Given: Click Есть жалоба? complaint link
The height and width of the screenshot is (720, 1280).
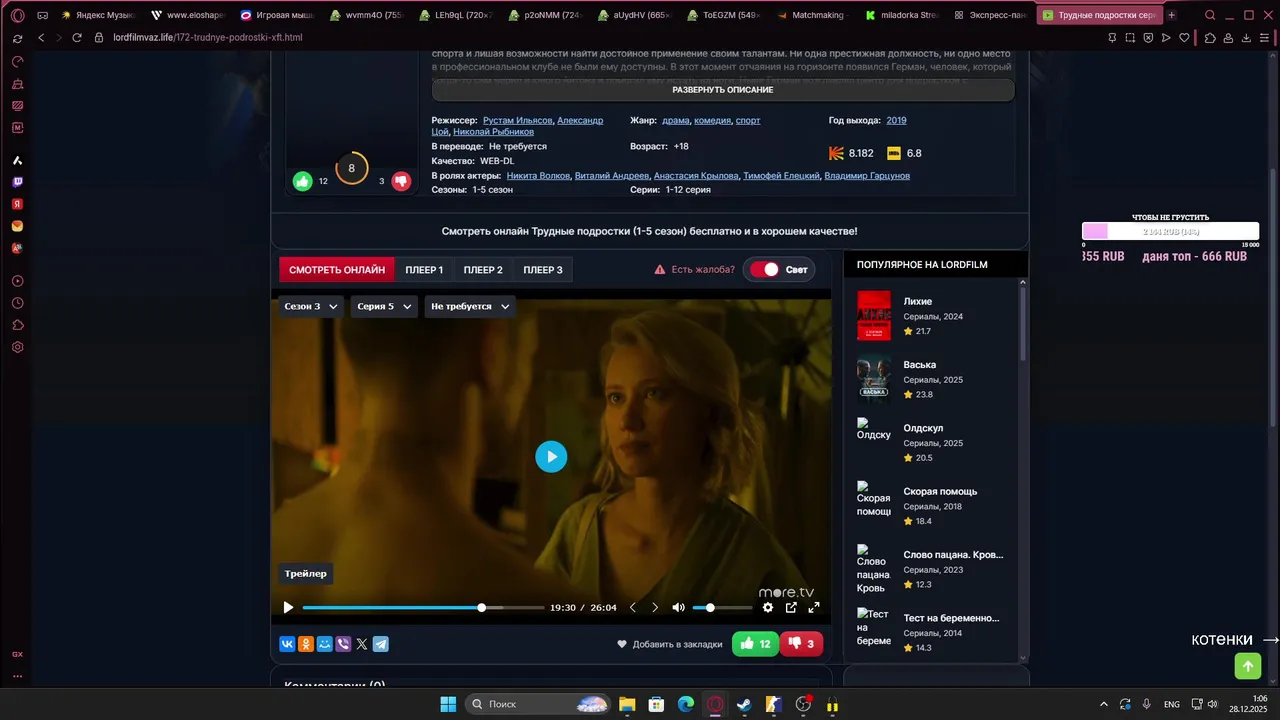Looking at the screenshot, I should coord(694,270).
